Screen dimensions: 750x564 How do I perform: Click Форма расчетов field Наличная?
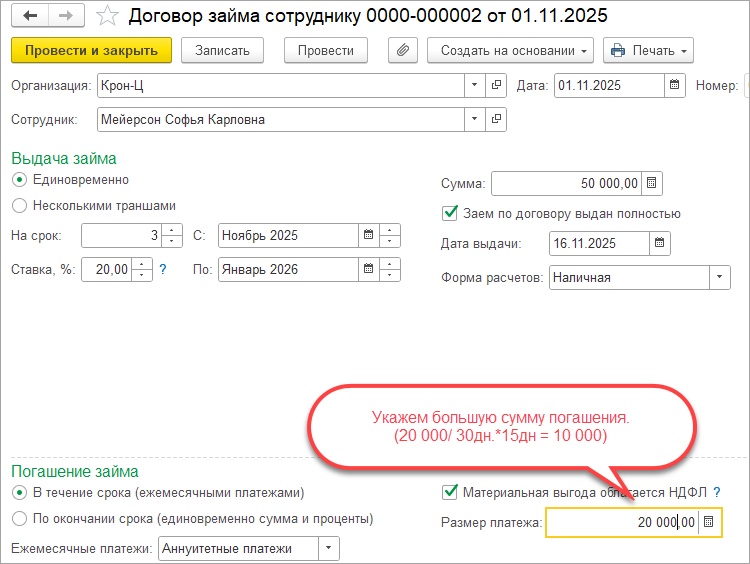pos(629,277)
